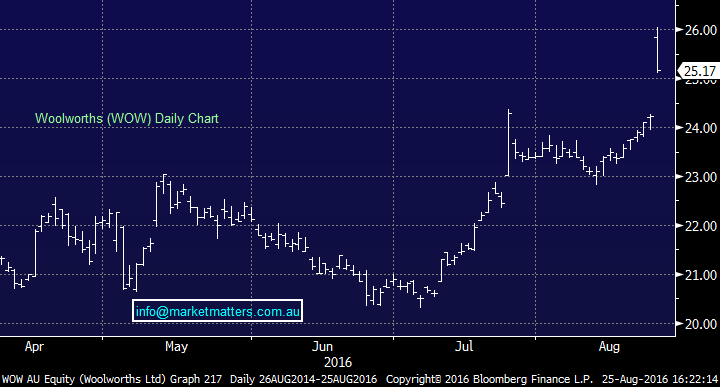The width and height of the screenshot is (720, 387).
Task: Click the 25-Aug-2016 16:22:14 timestamp
Action: click(660, 379)
